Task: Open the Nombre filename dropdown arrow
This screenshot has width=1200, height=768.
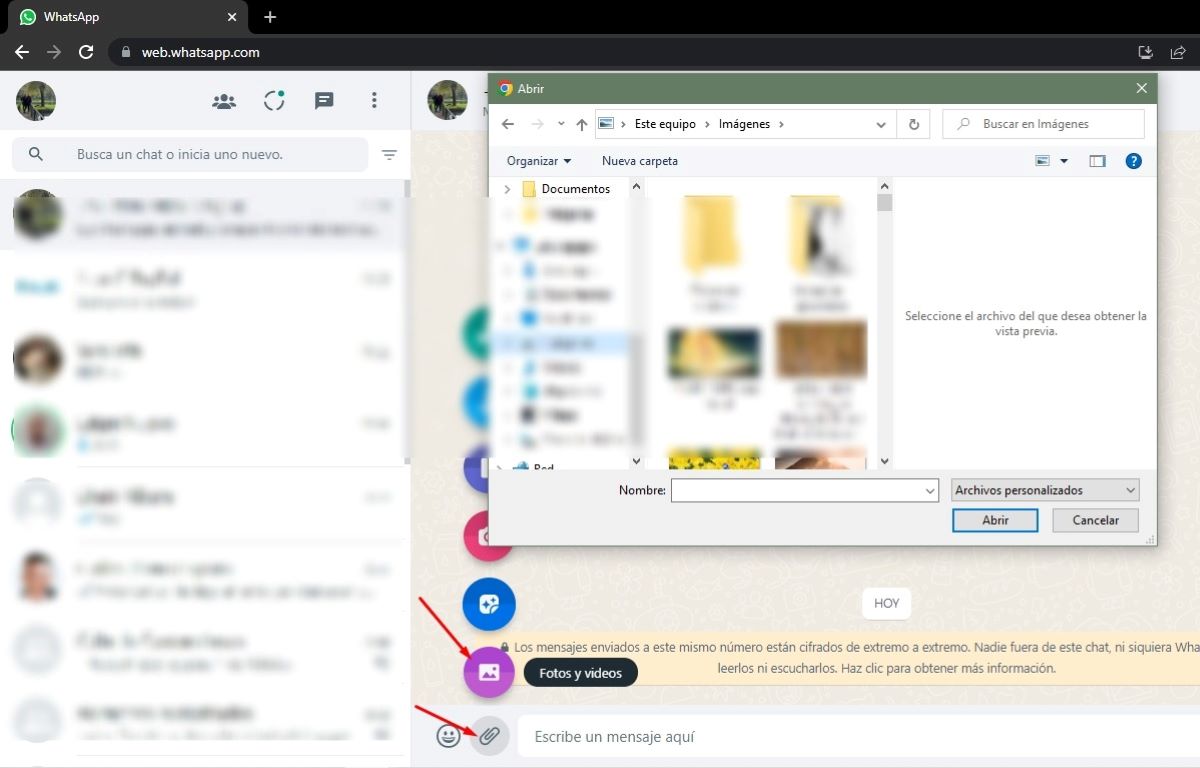Action: click(930, 491)
